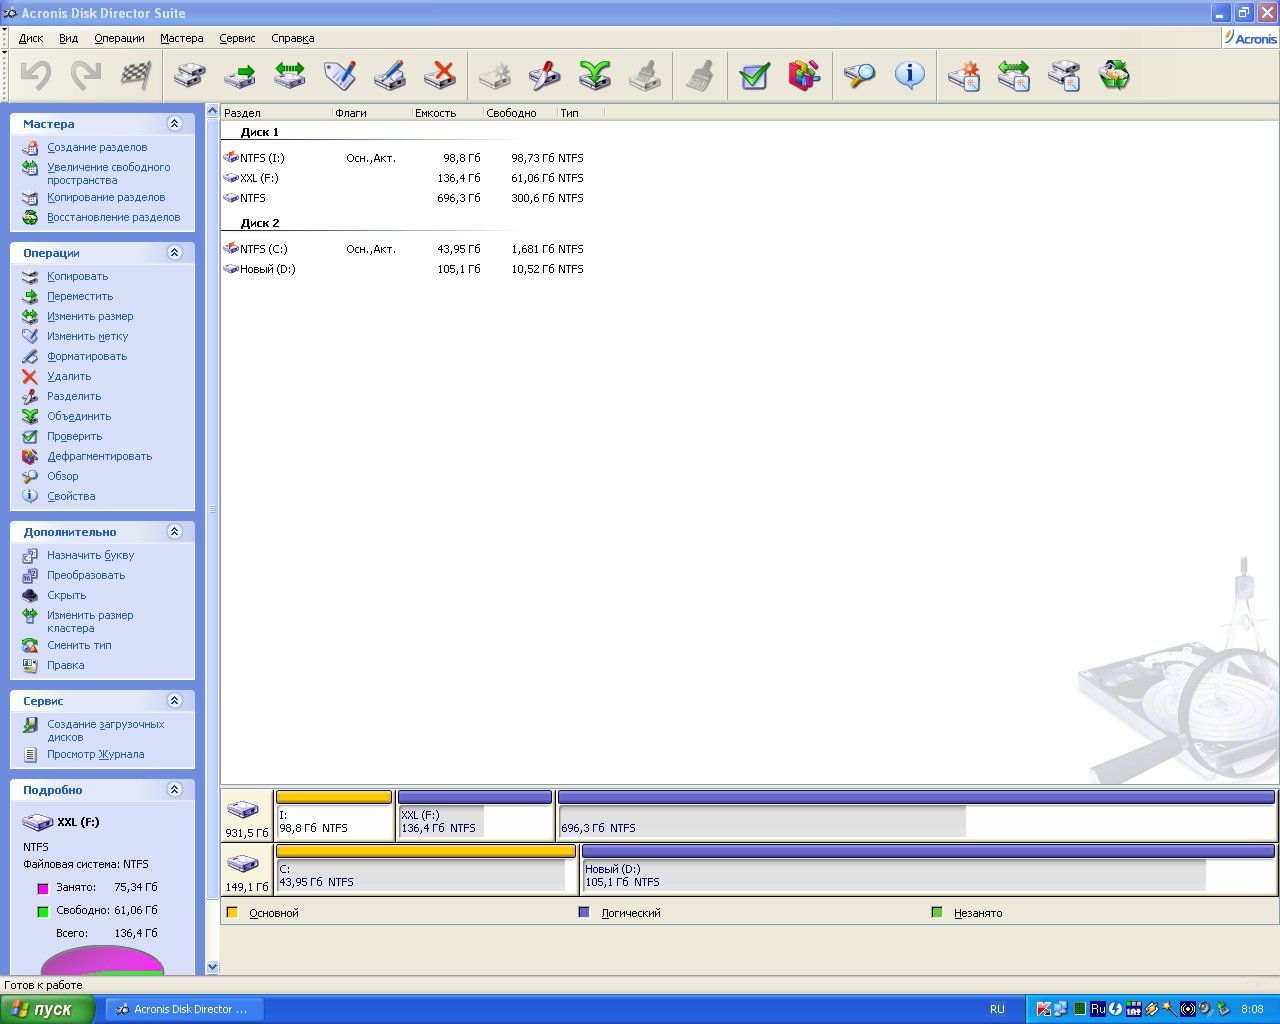Screen dimensions: 1280x1024
Task: Click the Format partition toolbar icon
Action: [390, 75]
